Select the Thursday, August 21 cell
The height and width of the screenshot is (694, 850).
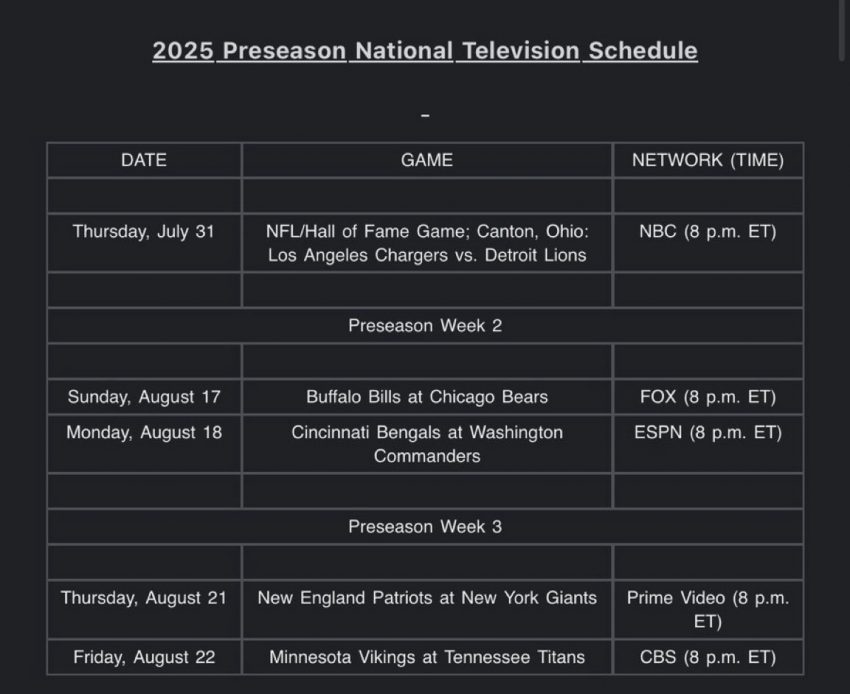coord(144,598)
